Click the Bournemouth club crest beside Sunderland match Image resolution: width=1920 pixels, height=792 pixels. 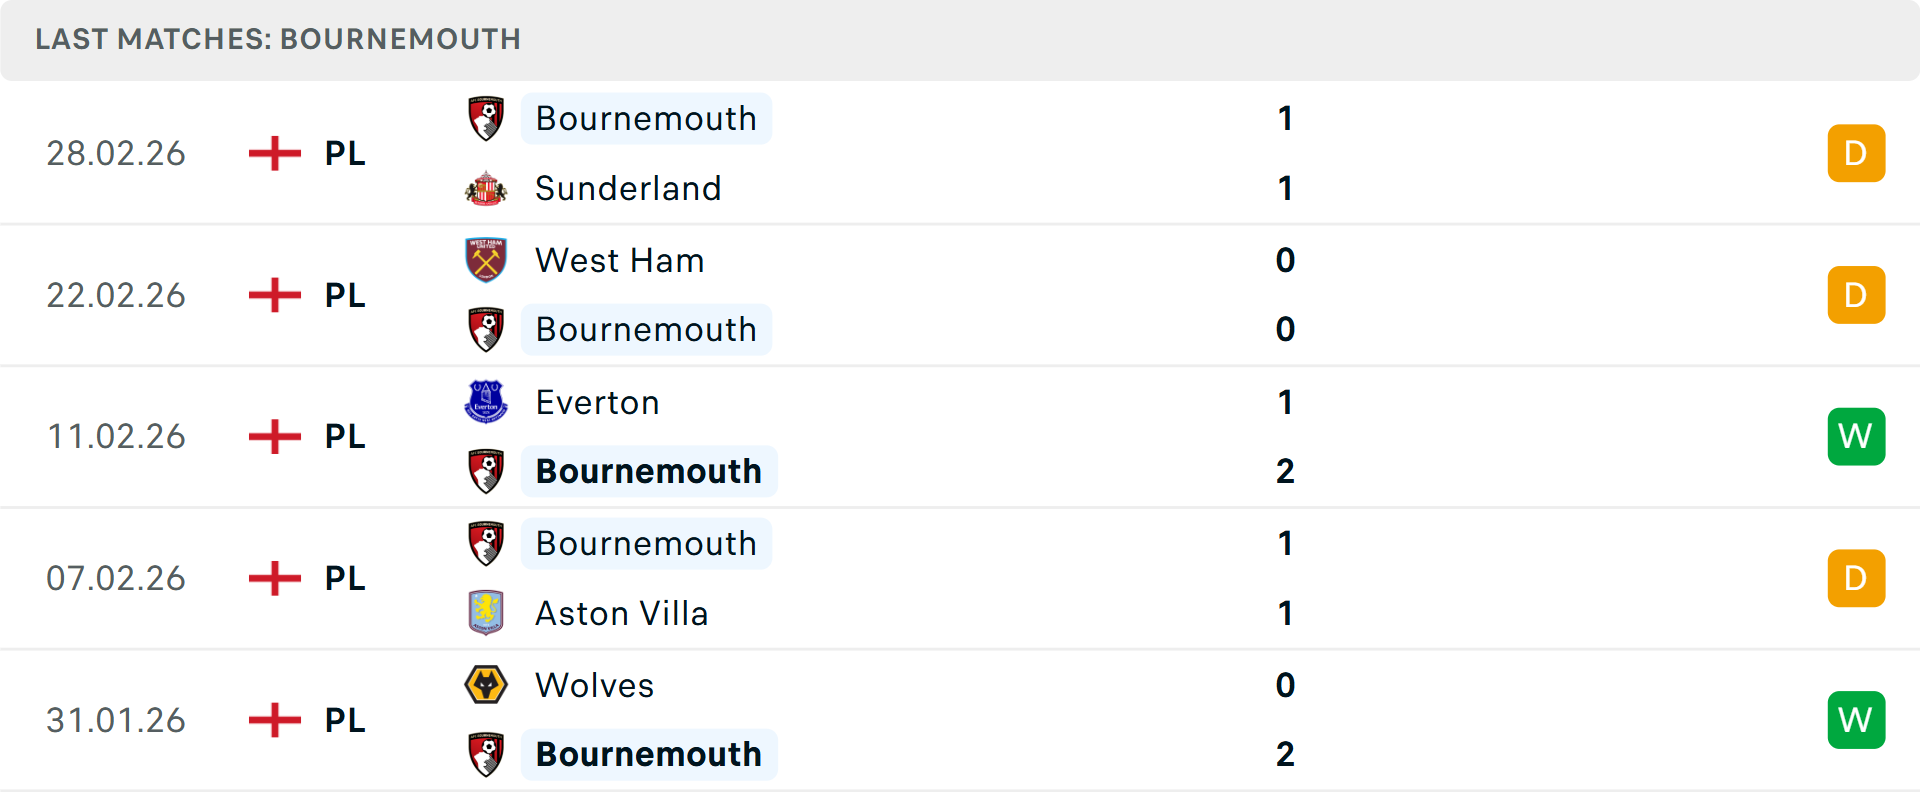487,118
